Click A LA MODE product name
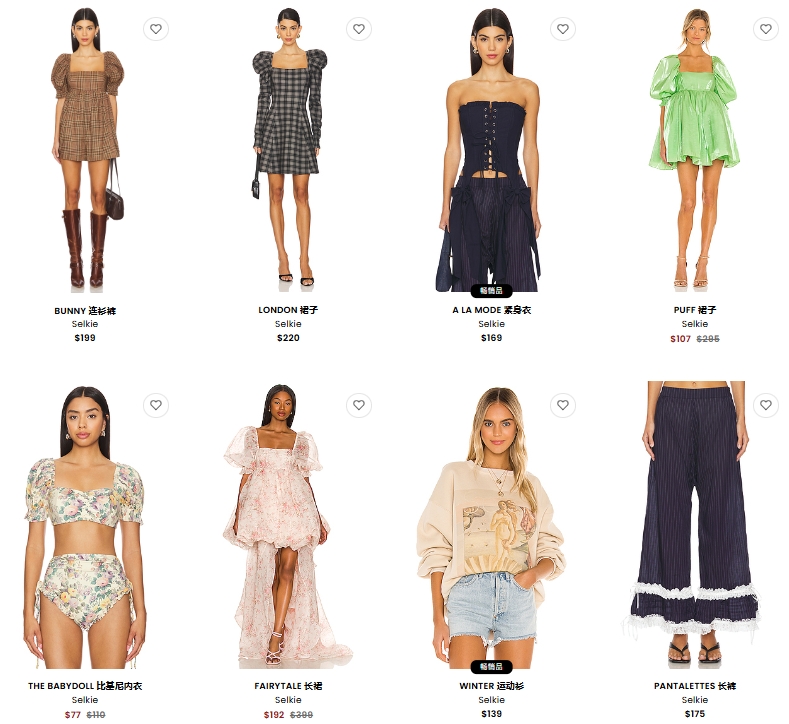Viewport: 789px width, 724px height. (492, 310)
